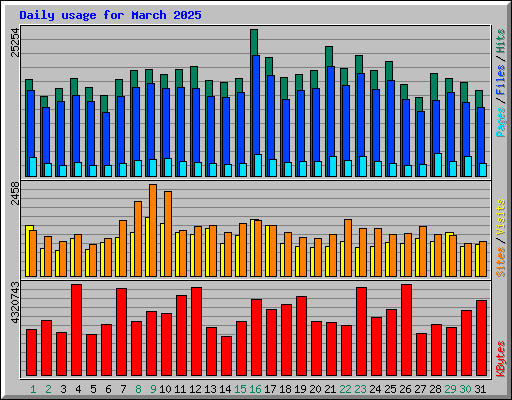Image resolution: width=512 pixels, height=400 pixels.
Task: Click day 12 on the date axis
Action: point(195,389)
